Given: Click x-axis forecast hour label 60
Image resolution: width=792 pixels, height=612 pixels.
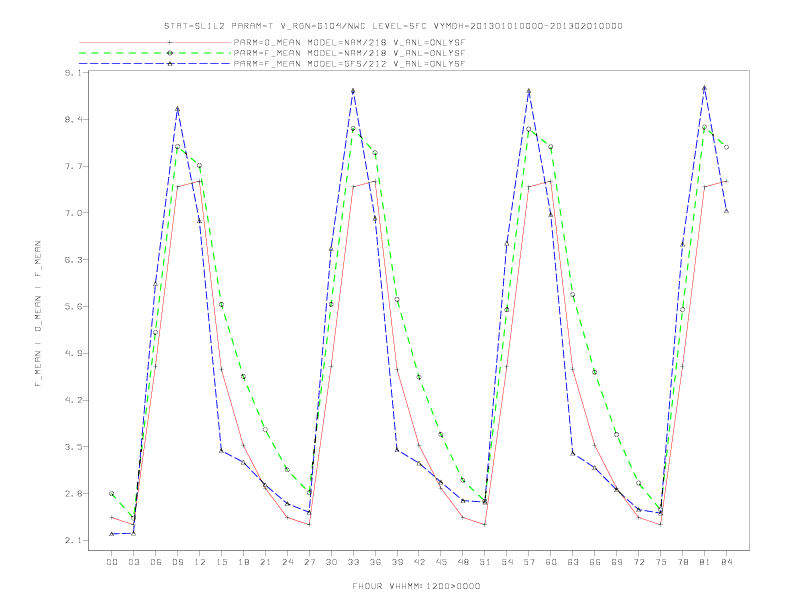Looking at the screenshot, I should pyautogui.click(x=551, y=562).
